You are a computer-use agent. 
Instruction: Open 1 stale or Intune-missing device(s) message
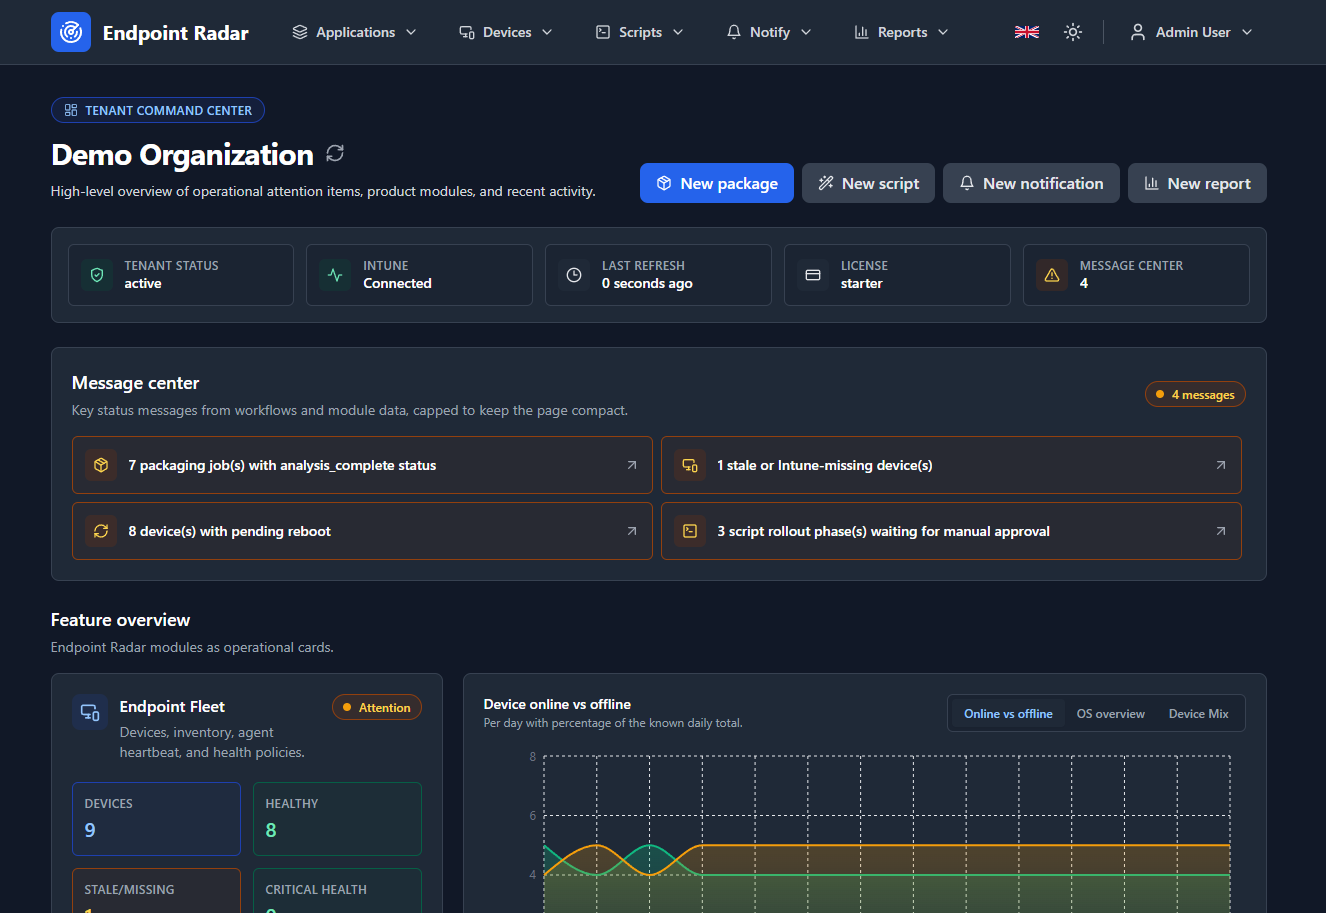[951, 465]
